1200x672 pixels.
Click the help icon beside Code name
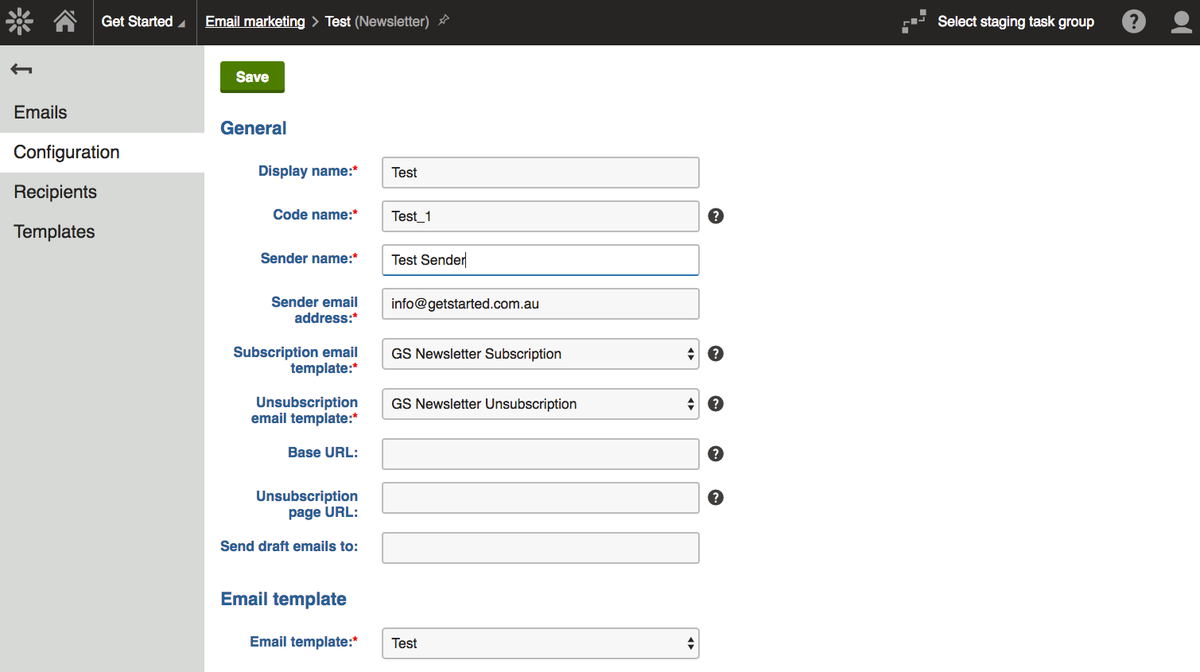[x=715, y=215]
